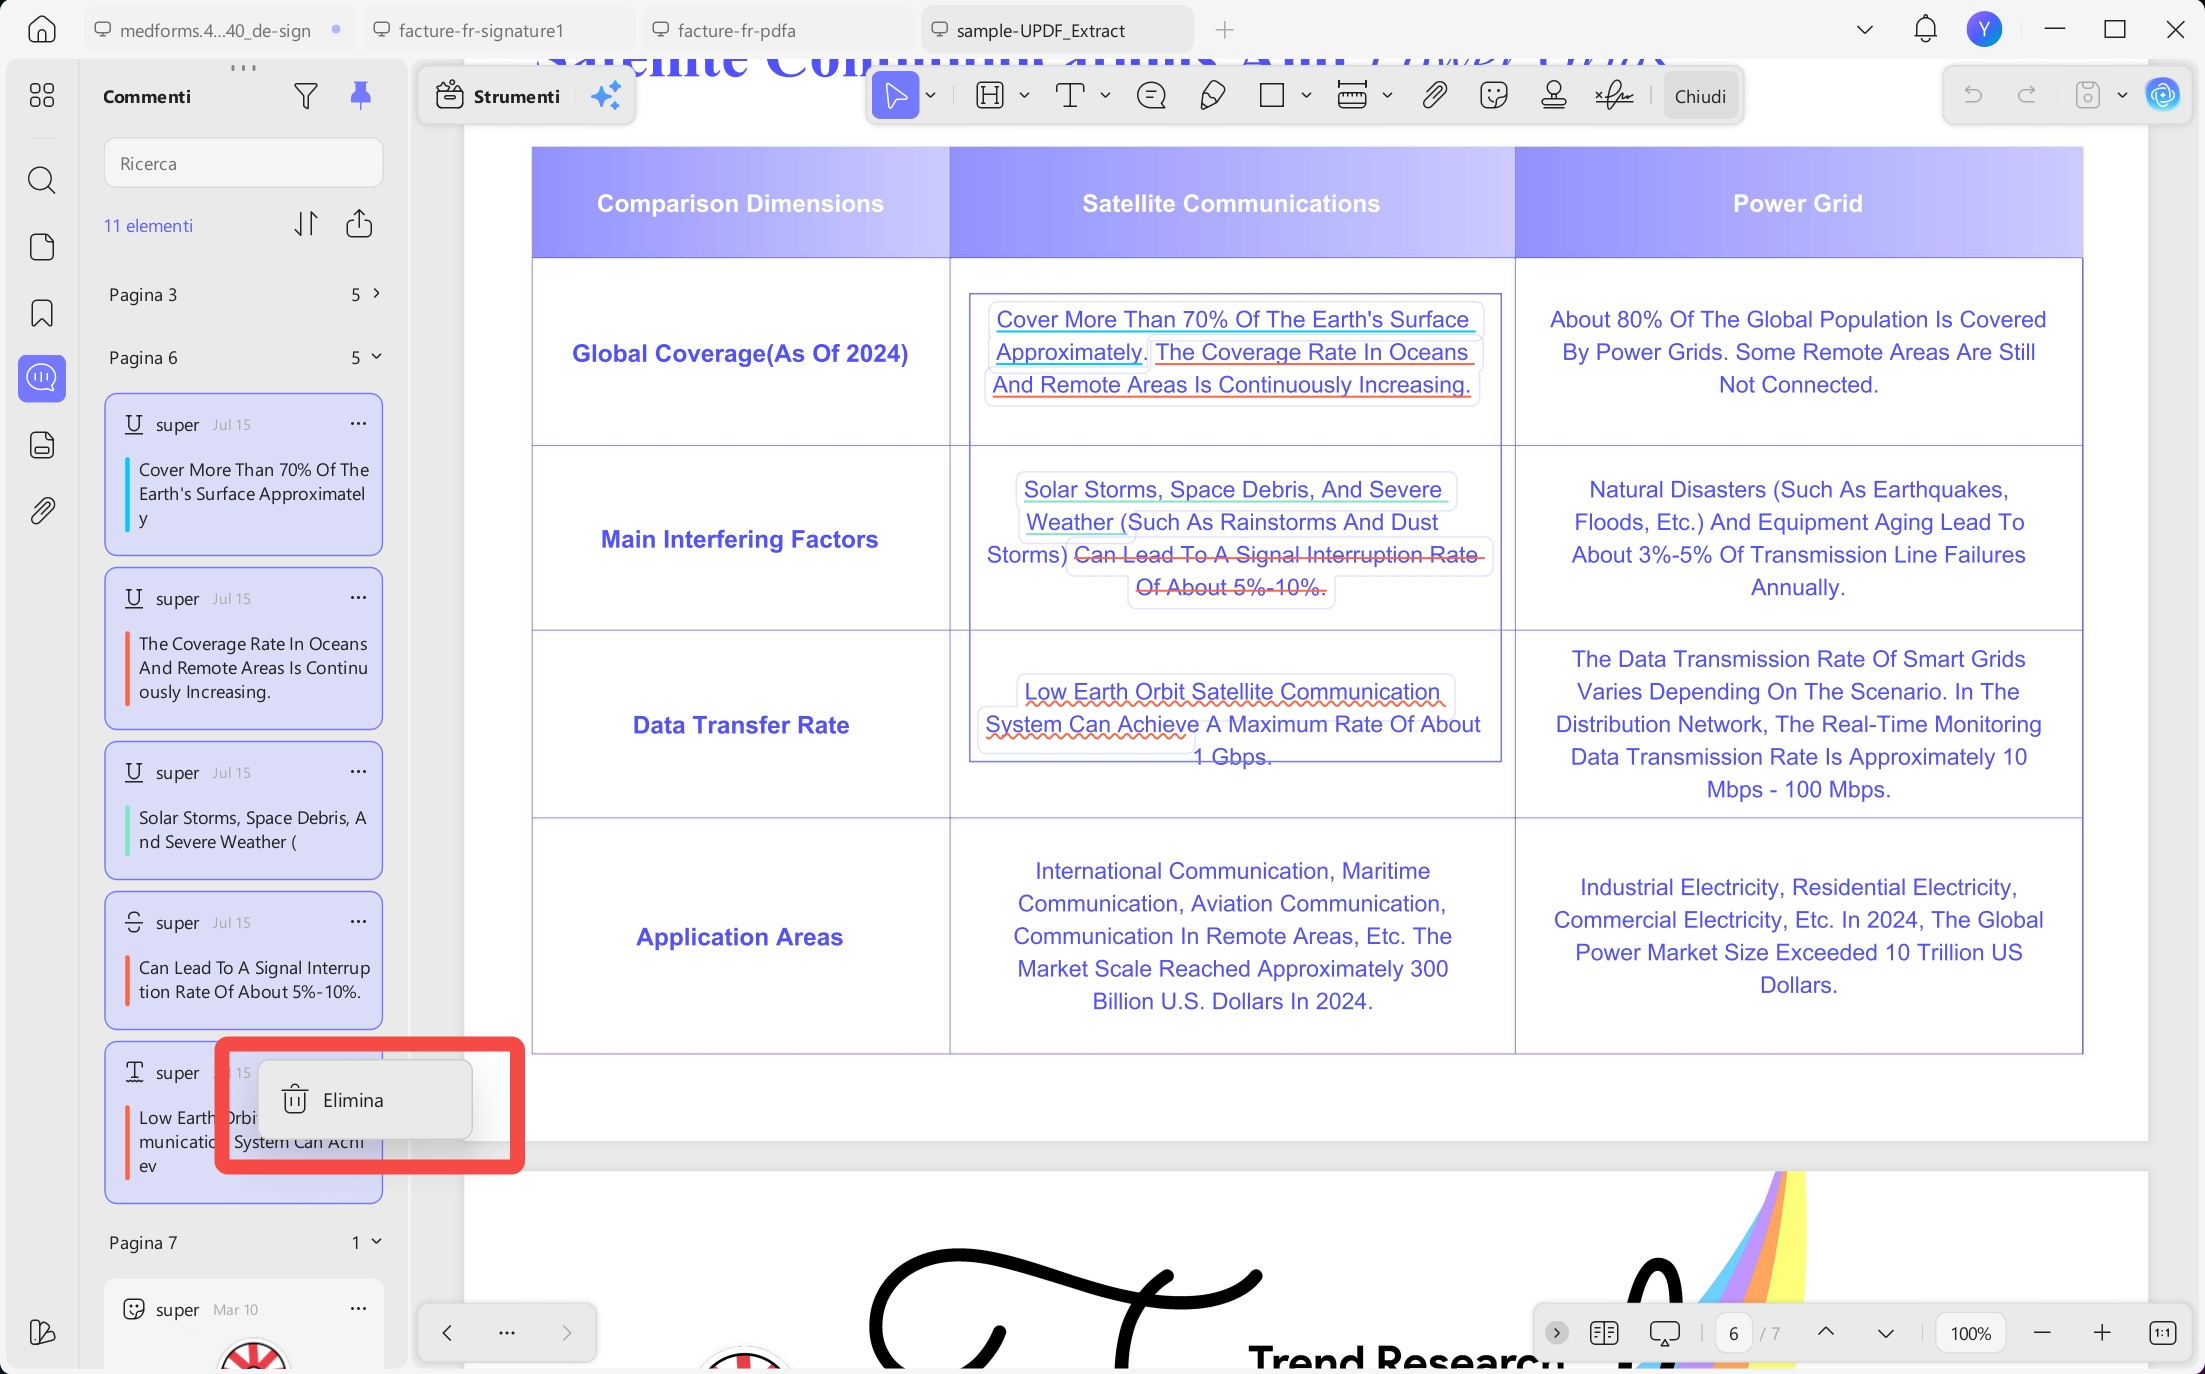2205x1374 pixels.
Task: Expand the measure tool dropdown
Action: (x=1388, y=96)
